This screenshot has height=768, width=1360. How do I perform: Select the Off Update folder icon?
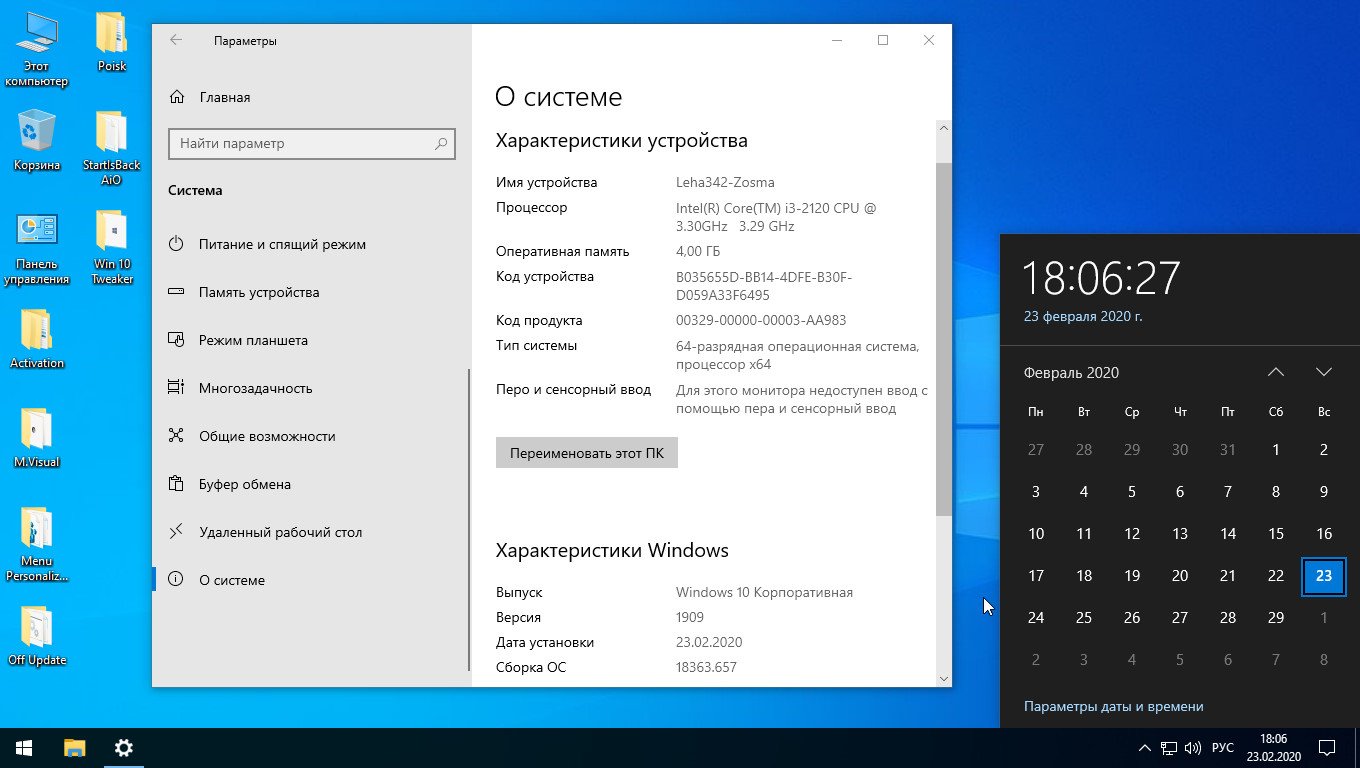37,636
